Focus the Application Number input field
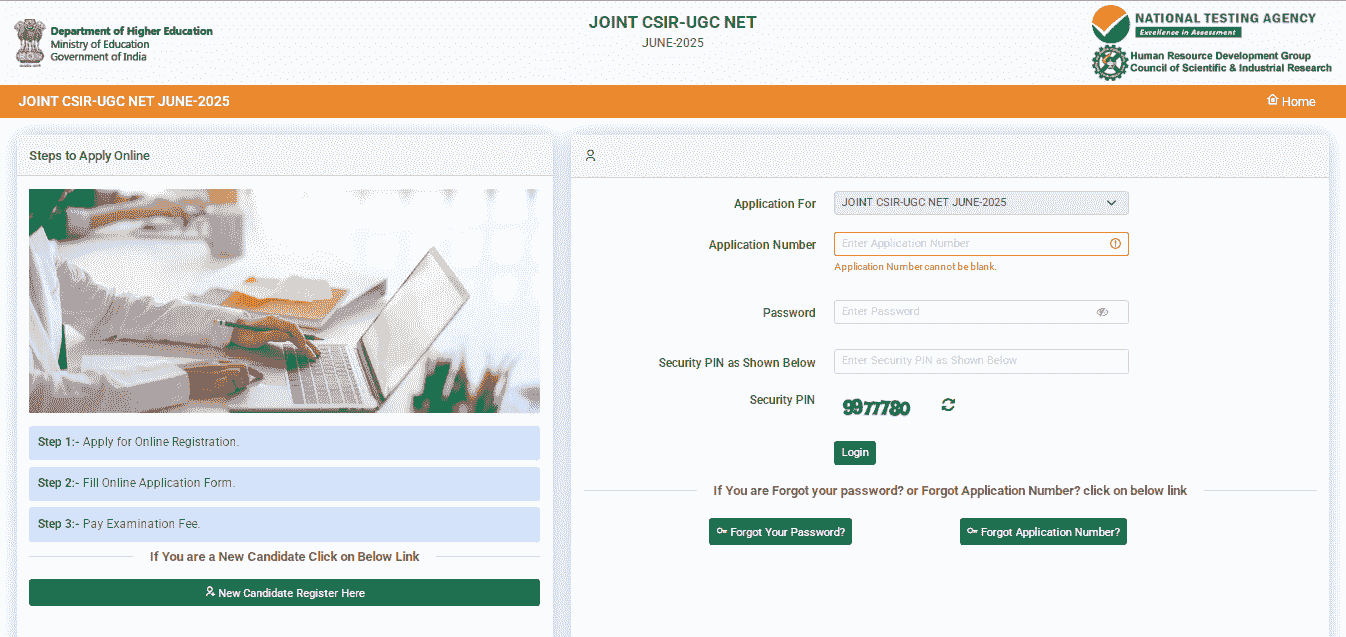This screenshot has width=1346, height=637. [x=981, y=244]
